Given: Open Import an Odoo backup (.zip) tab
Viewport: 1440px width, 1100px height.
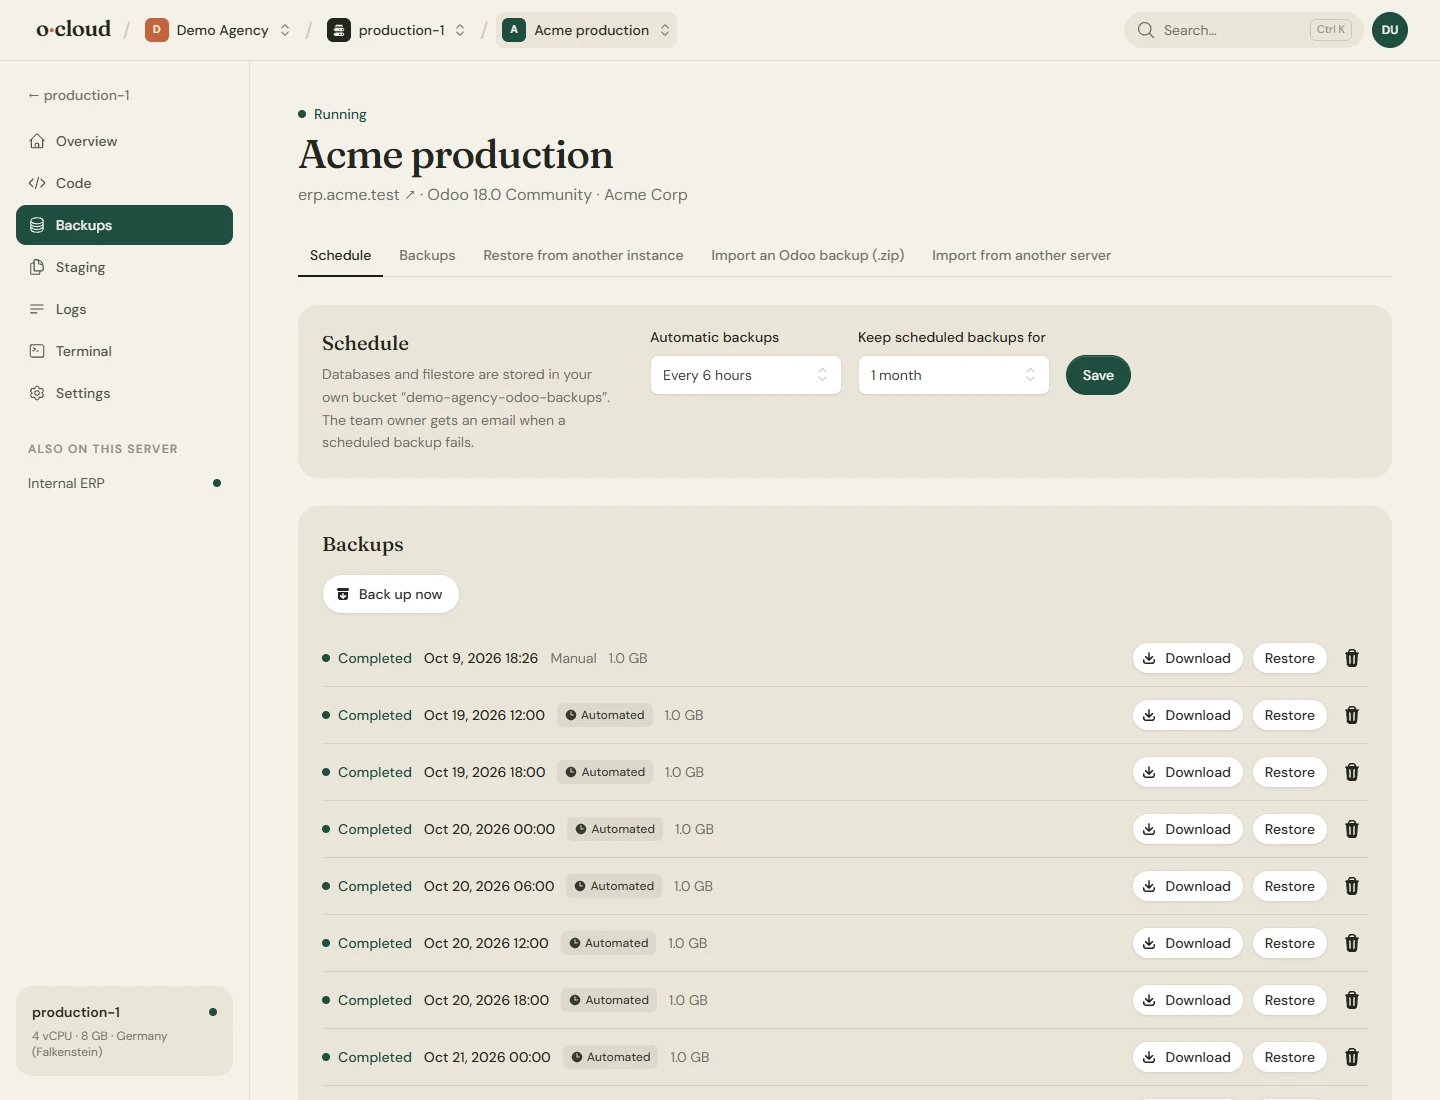Looking at the screenshot, I should click(x=808, y=255).
